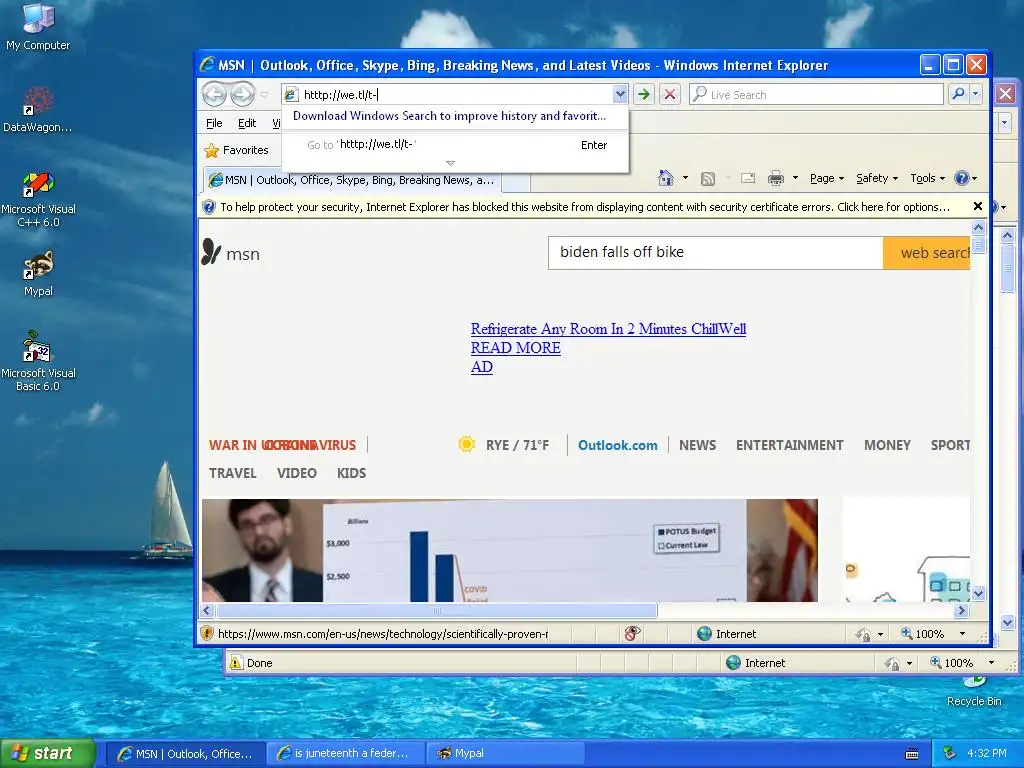Image resolution: width=1024 pixels, height=768 pixels.
Task: Open the Edit menu
Action: (x=247, y=123)
